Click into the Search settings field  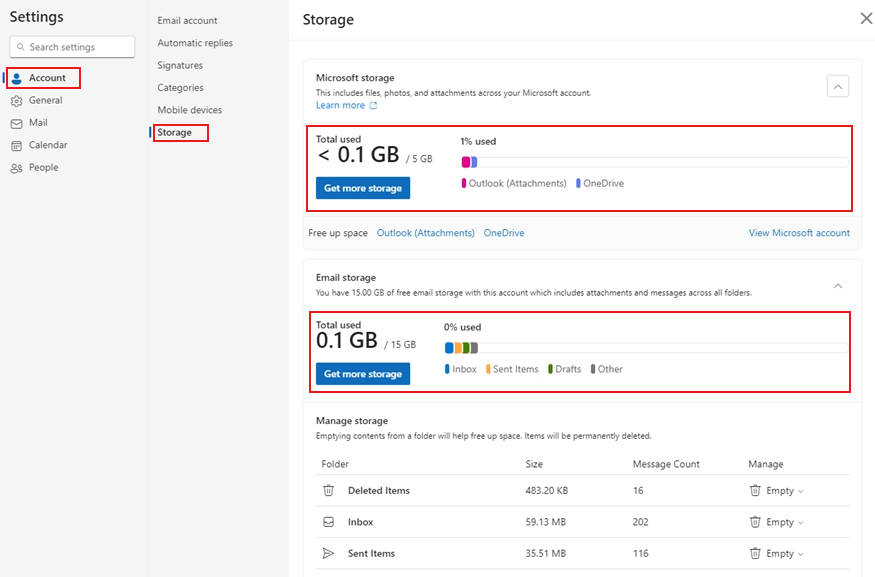(x=72, y=47)
